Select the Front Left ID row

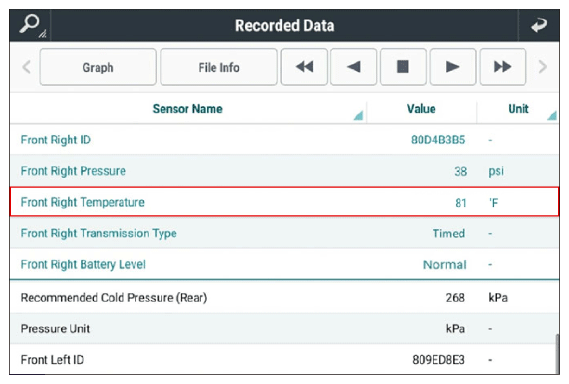click(284, 360)
